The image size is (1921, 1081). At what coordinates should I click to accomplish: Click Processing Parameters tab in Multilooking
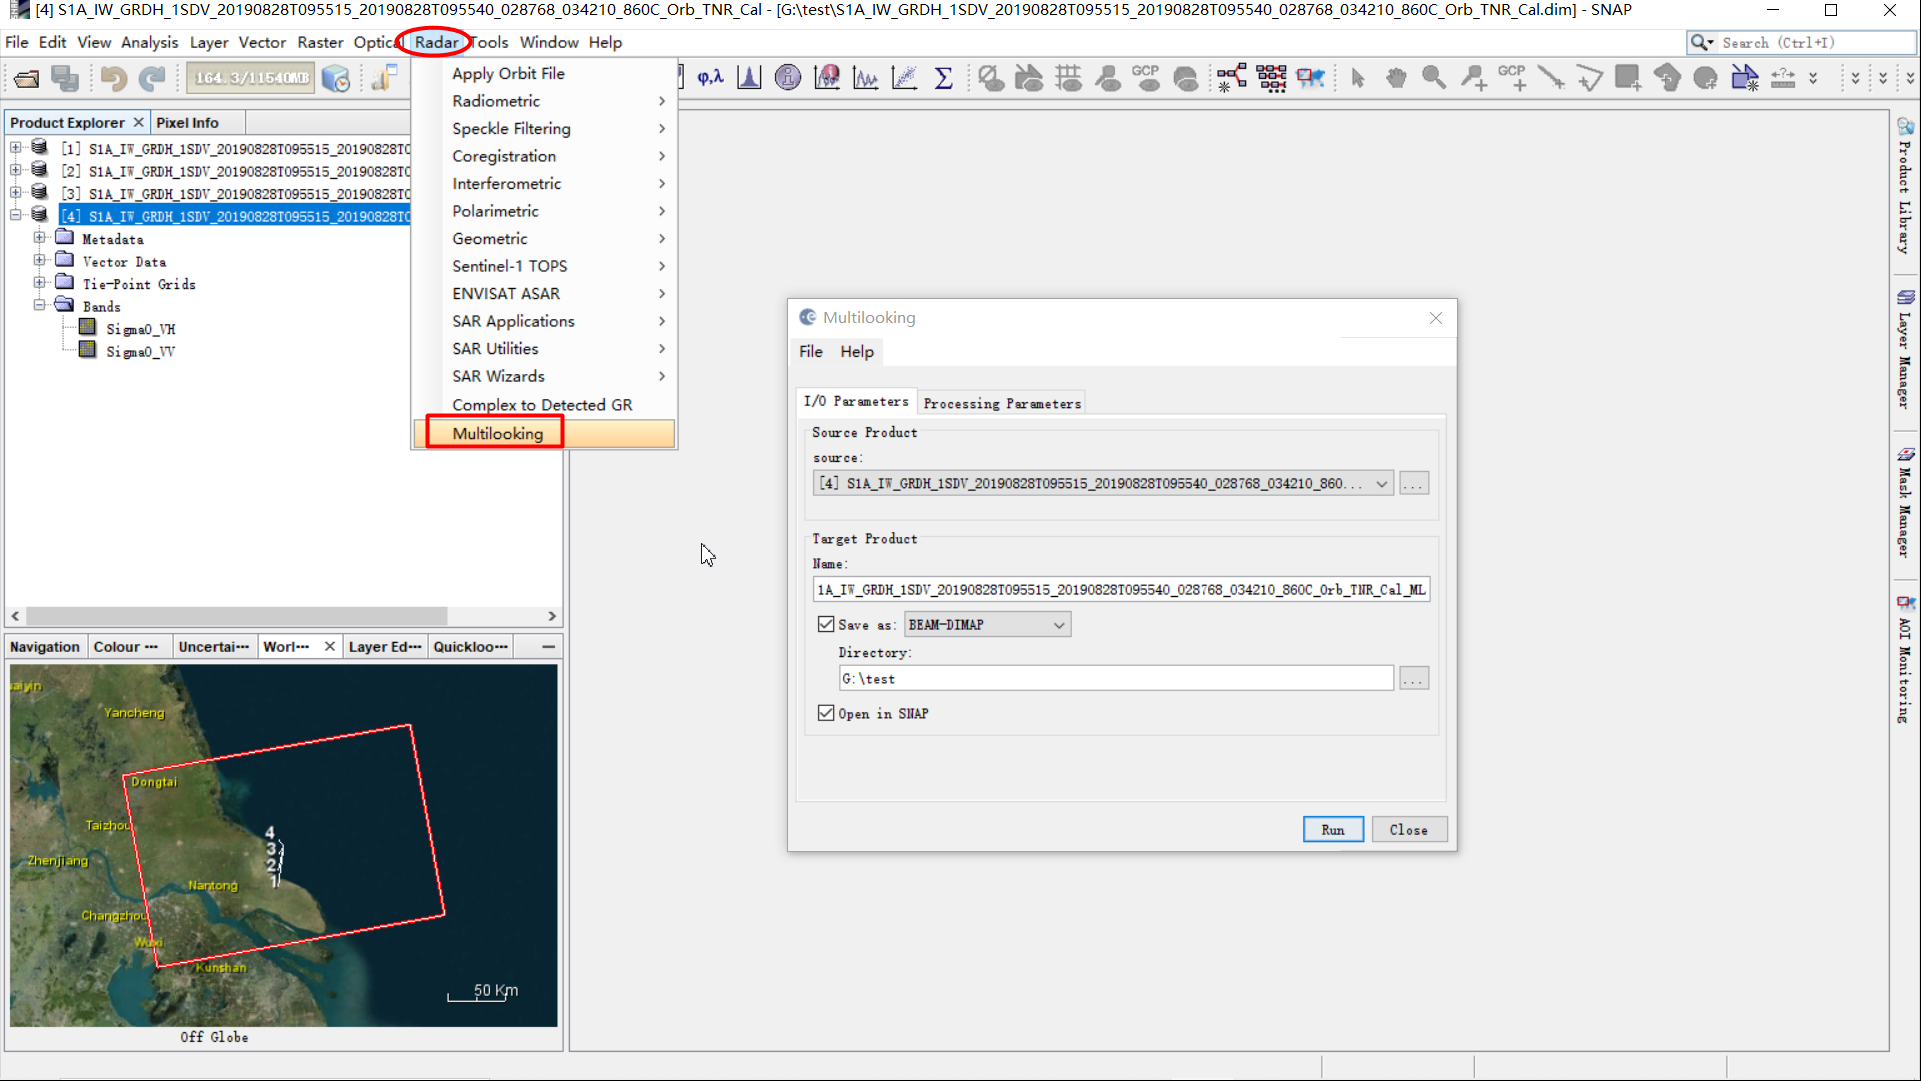pos(1003,403)
